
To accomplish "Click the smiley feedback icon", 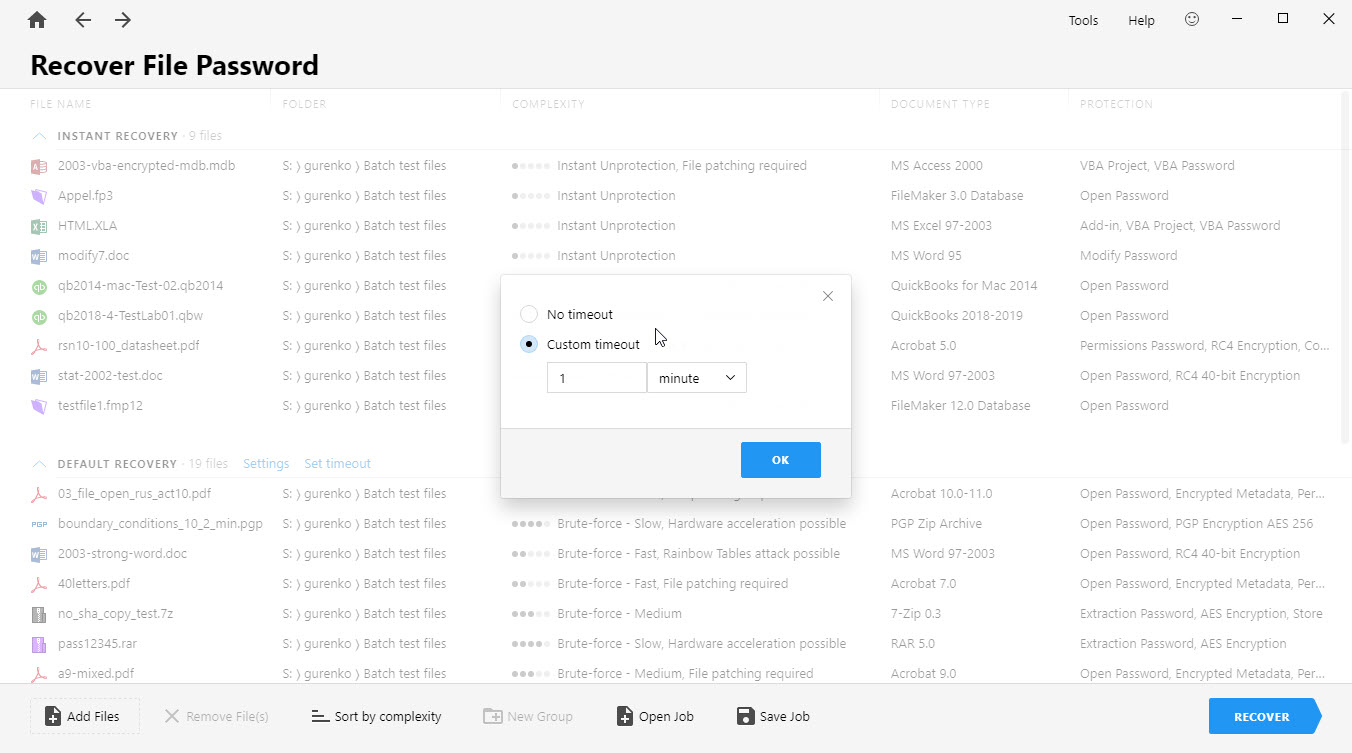I will (1191, 19).
